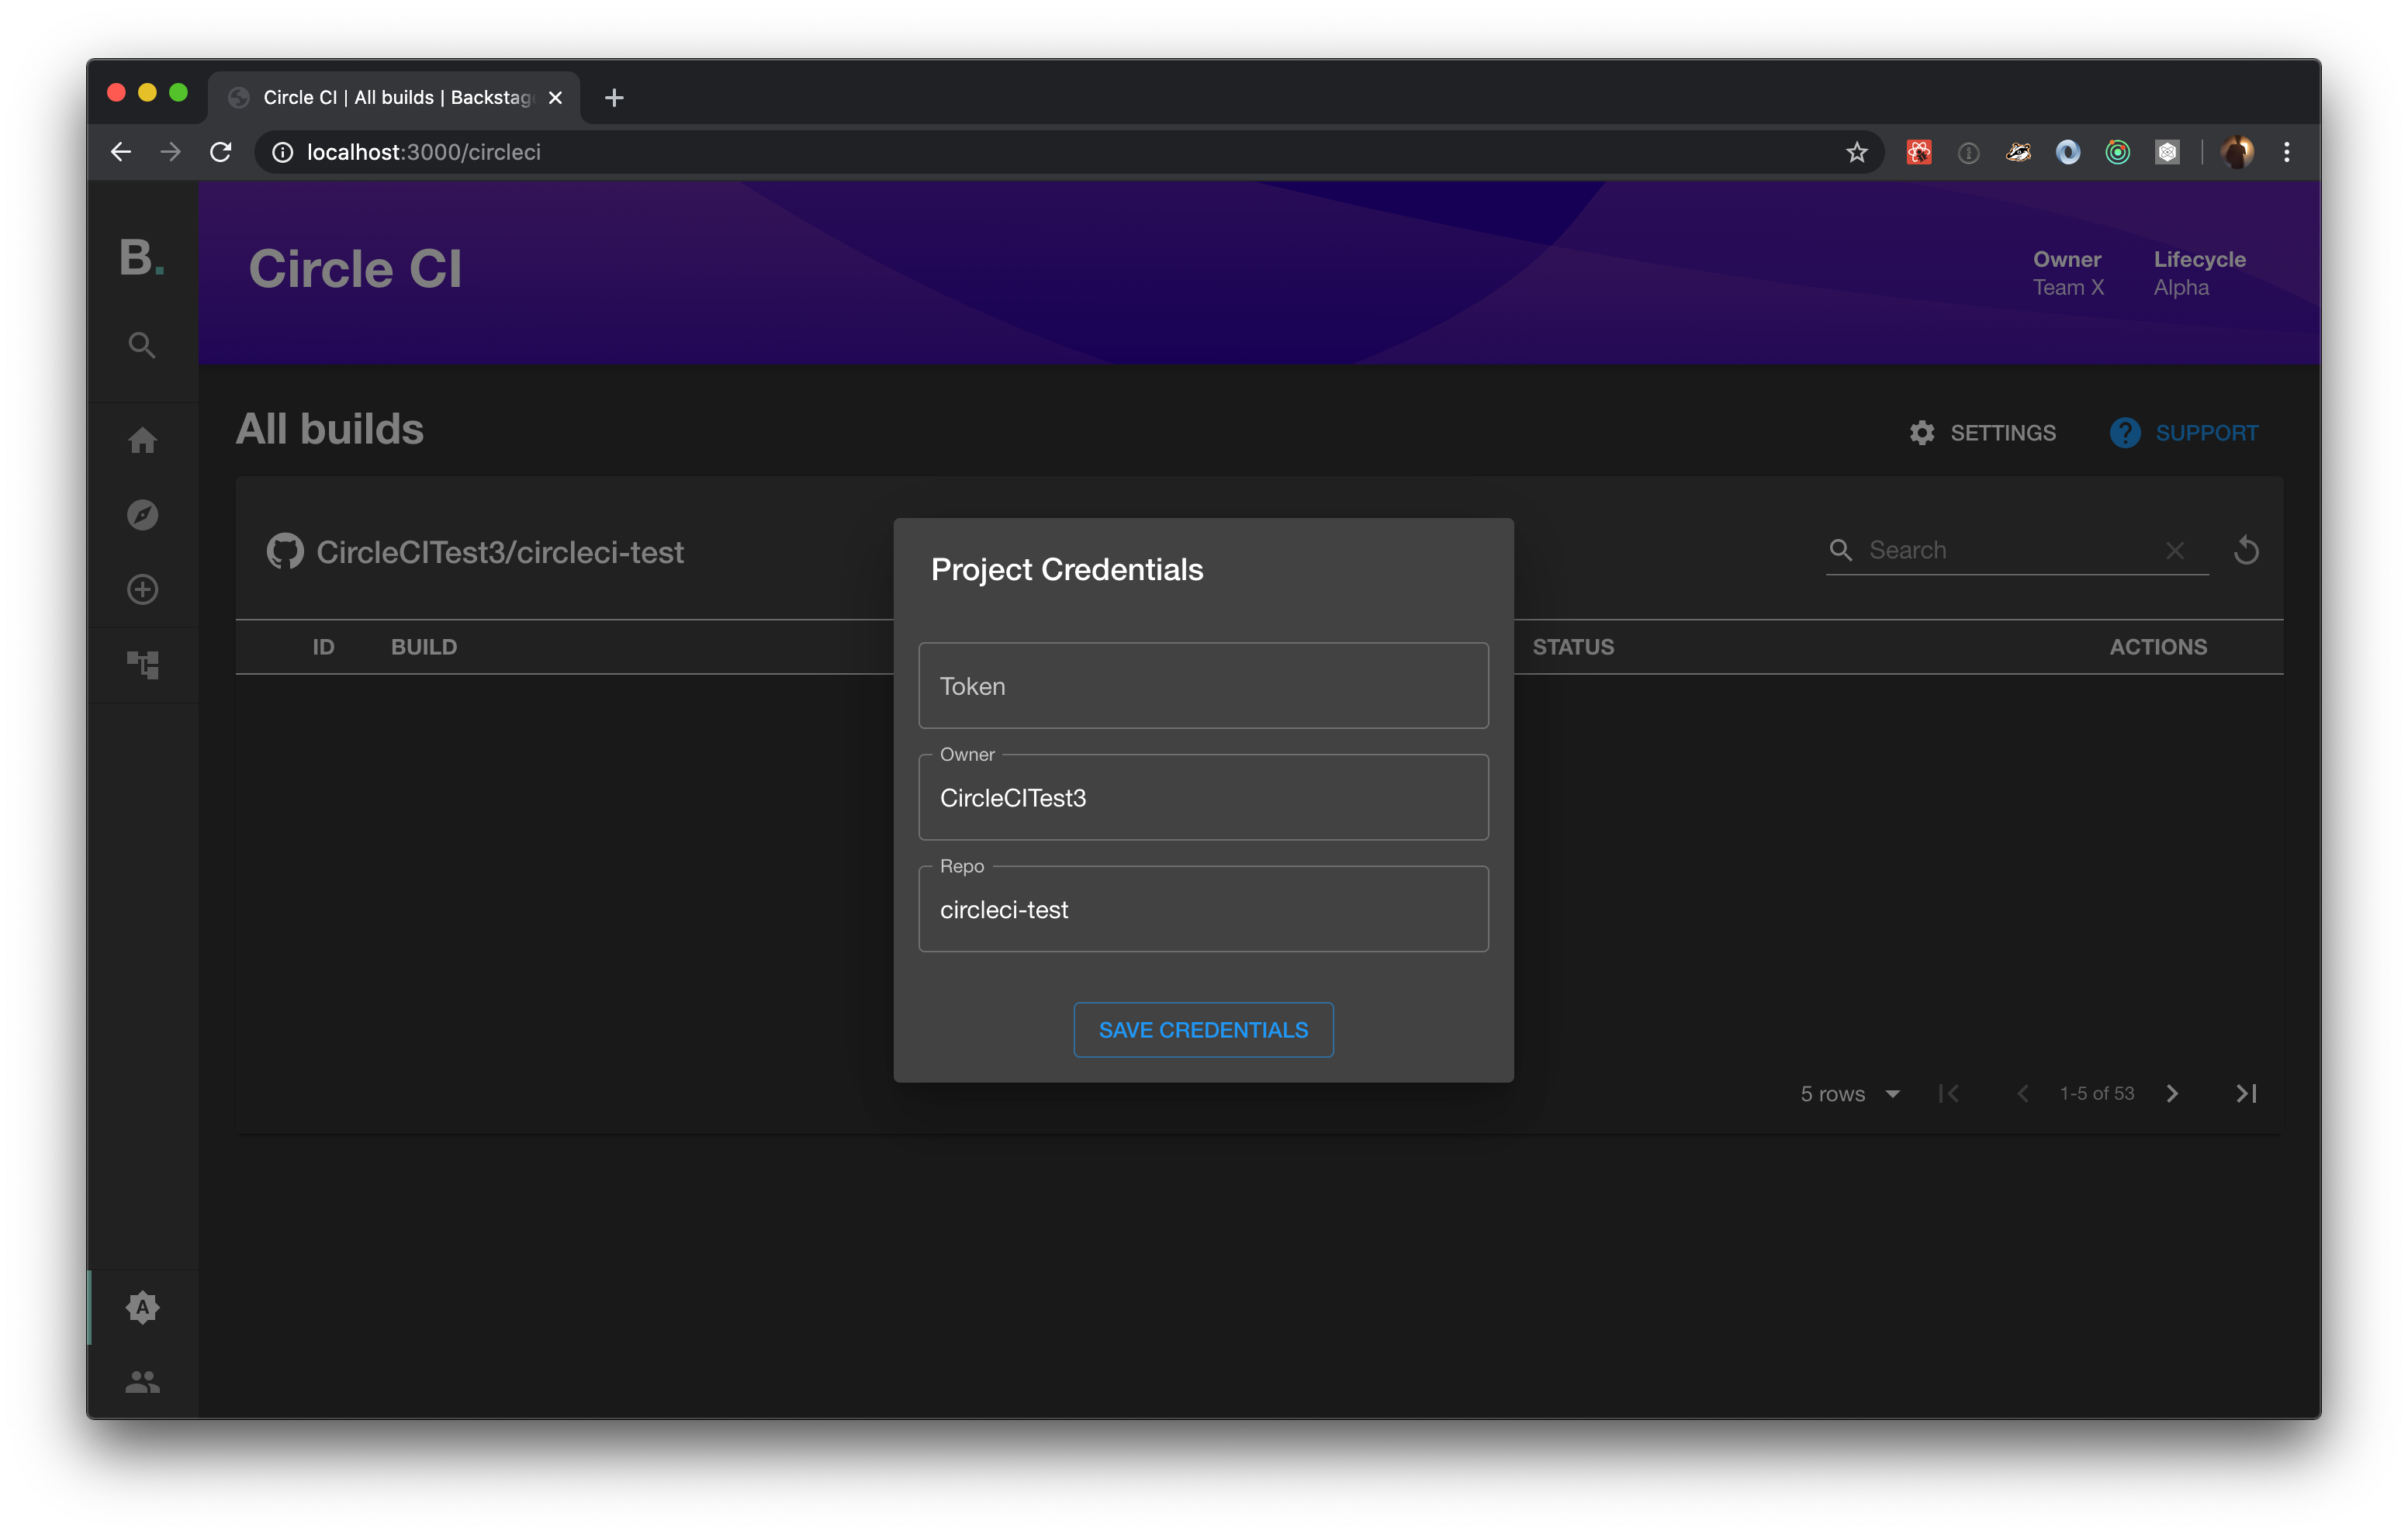Click the Lifecycle Alpha header label
The height and width of the screenshot is (1534, 2408).
[x=2200, y=273]
